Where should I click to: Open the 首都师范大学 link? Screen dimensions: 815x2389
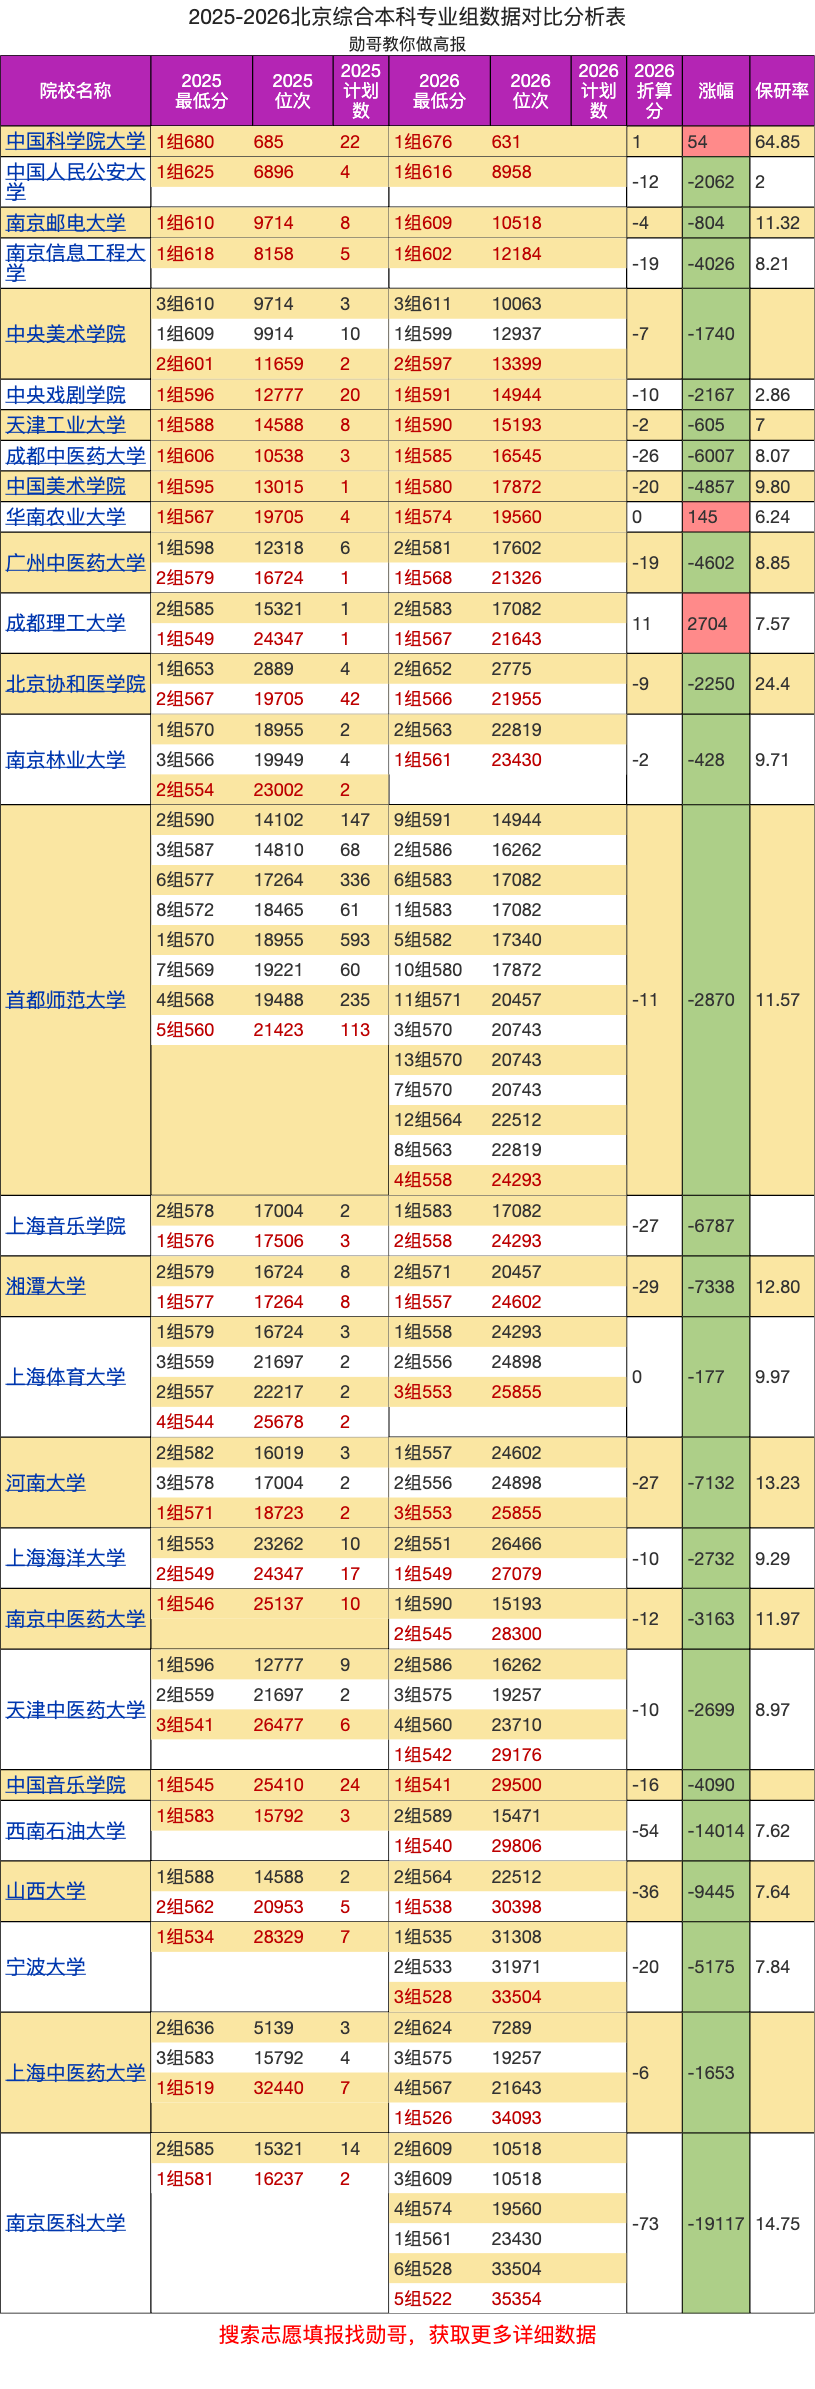(66, 999)
